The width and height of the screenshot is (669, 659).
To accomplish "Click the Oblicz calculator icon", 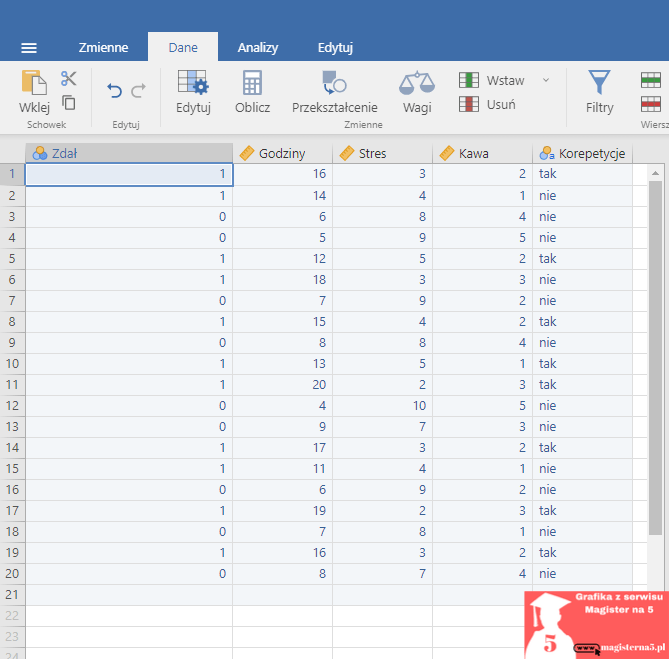I will point(252,91).
